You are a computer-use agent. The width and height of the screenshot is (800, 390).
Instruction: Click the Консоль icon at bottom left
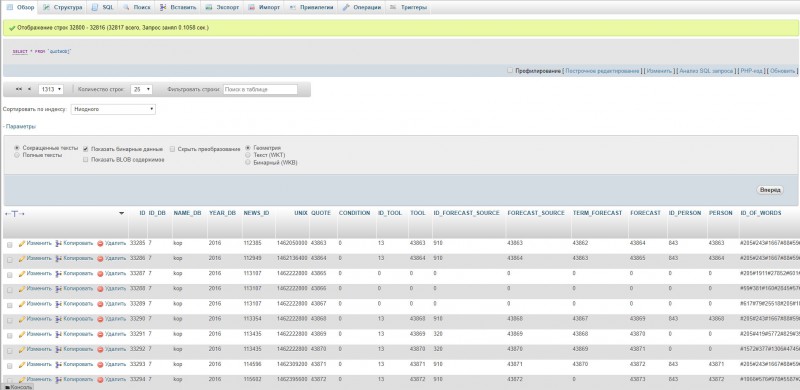[x=7, y=387]
